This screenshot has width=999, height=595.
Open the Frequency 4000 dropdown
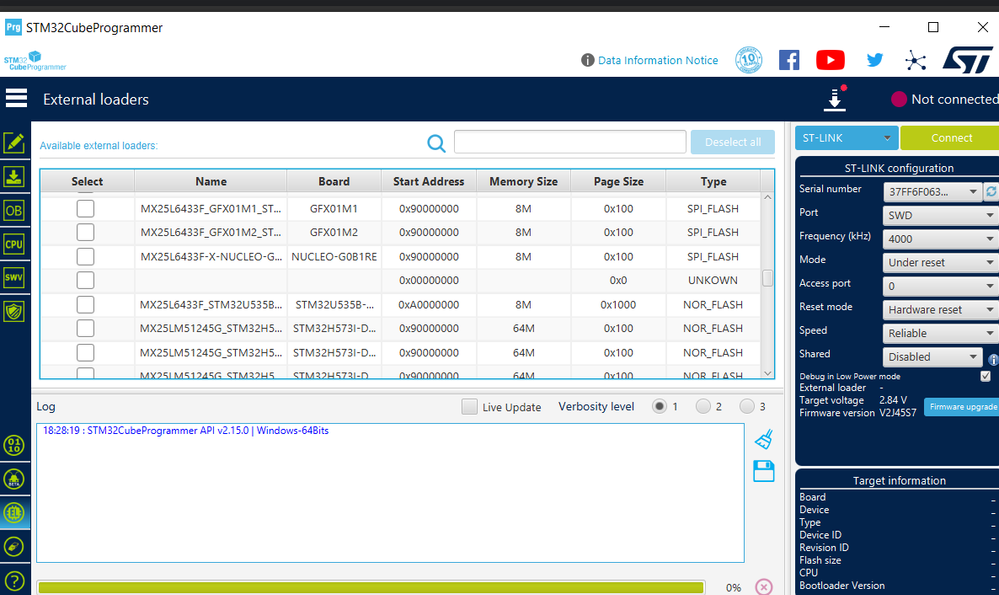[x=940, y=239]
